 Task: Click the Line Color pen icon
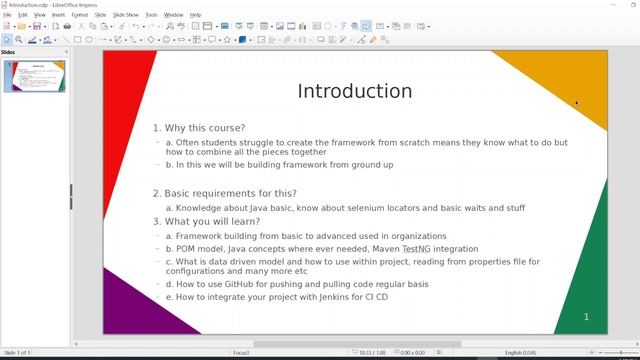click(x=32, y=40)
